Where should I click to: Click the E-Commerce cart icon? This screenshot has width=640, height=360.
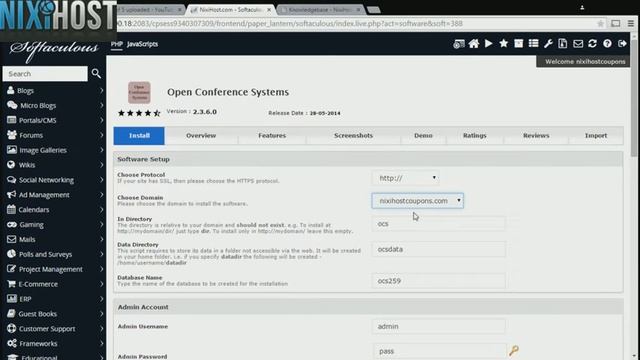11,284
